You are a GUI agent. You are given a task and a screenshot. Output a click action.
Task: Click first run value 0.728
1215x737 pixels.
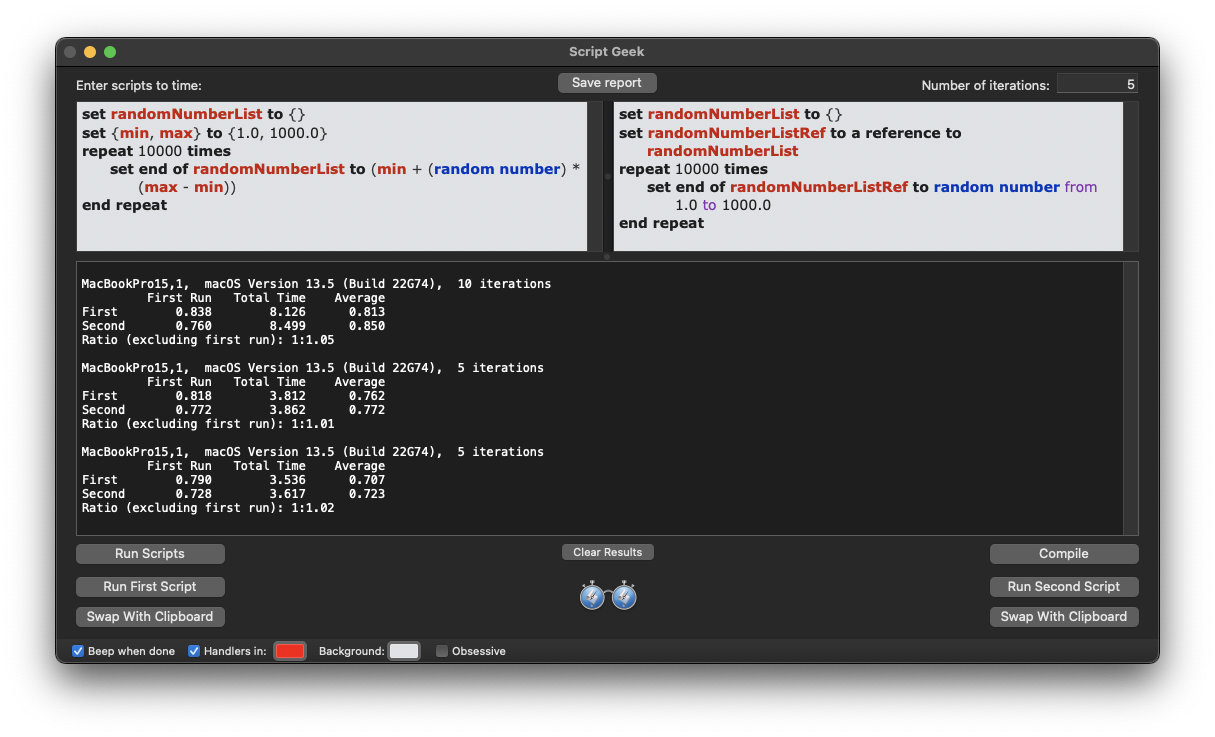[193, 494]
